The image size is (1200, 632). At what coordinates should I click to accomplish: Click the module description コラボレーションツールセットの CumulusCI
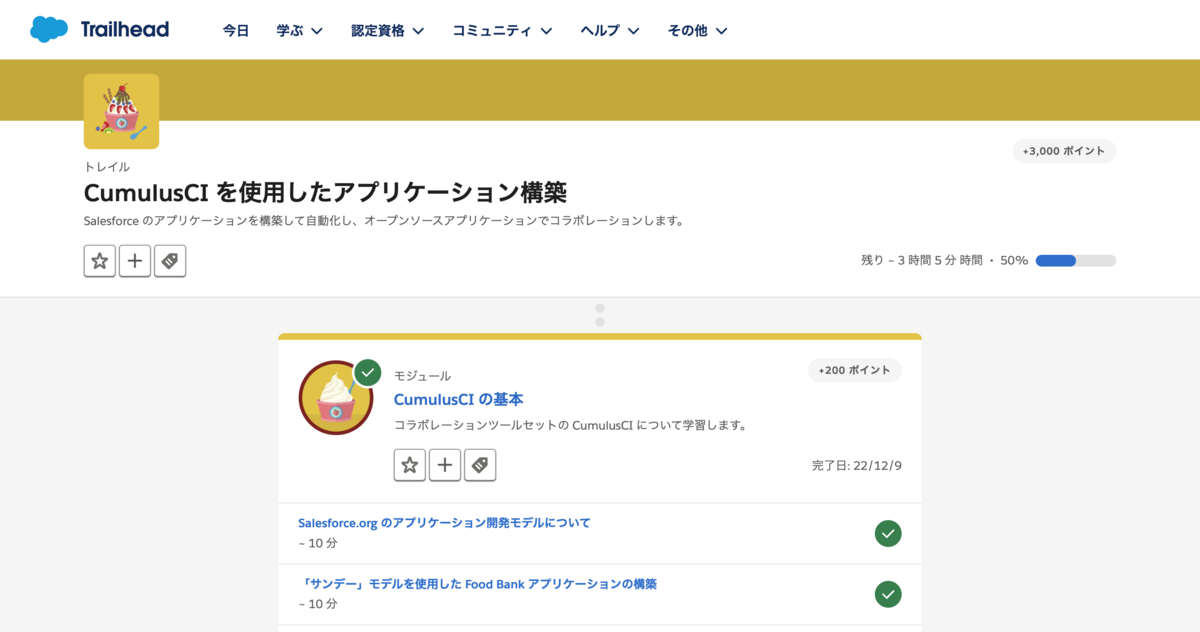pyautogui.click(x=571, y=425)
